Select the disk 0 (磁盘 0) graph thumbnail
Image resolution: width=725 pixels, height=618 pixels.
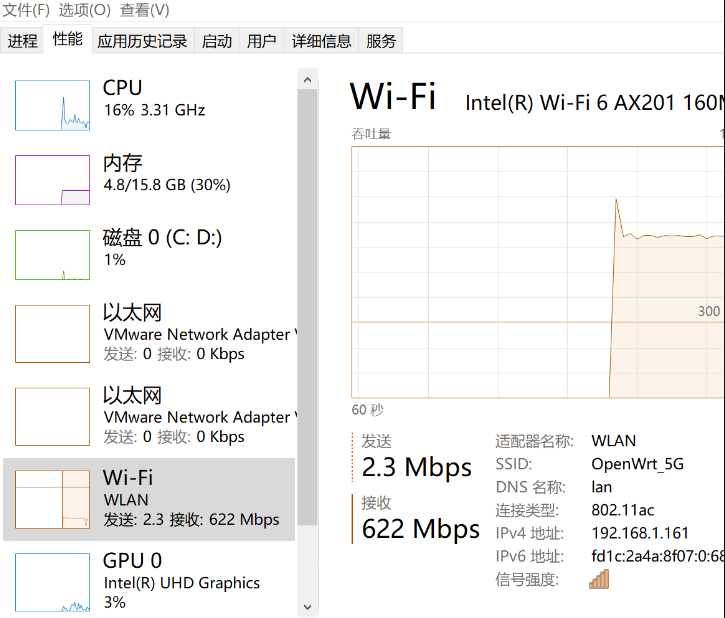point(52,254)
